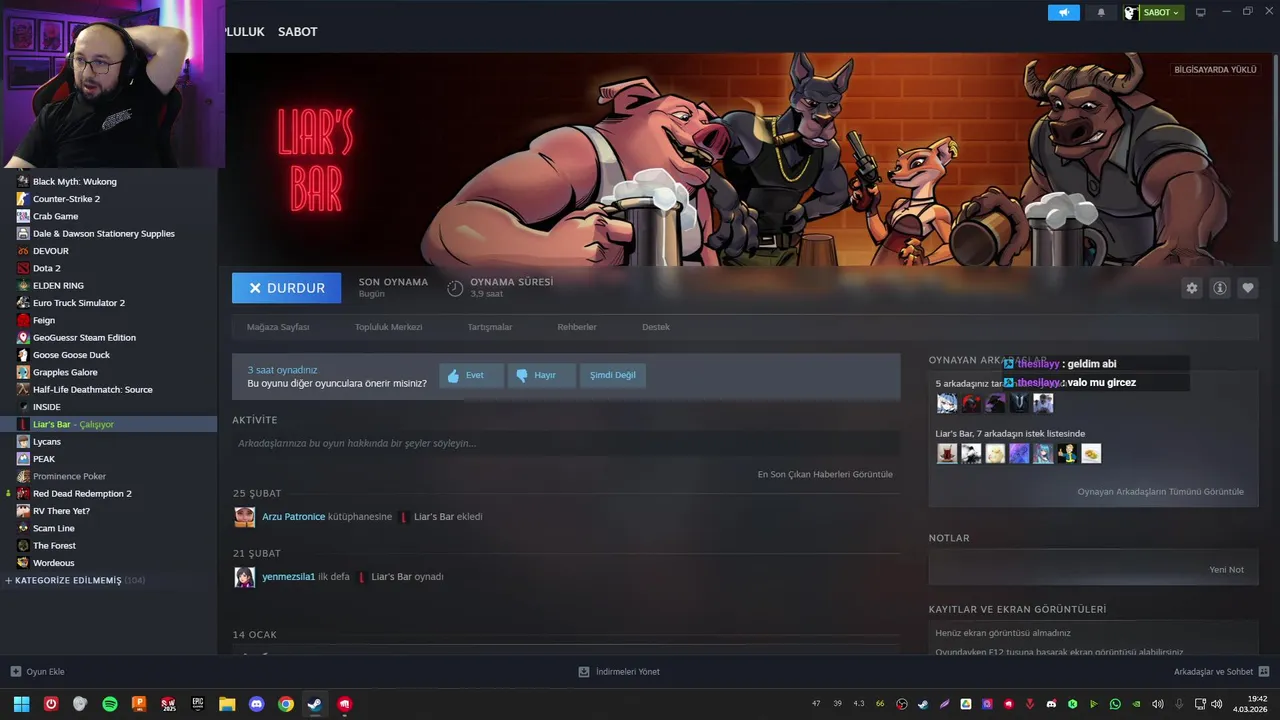1280x720 pixels.
Task: Expand the SABOT account dropdown
Action: point(1162,12)
